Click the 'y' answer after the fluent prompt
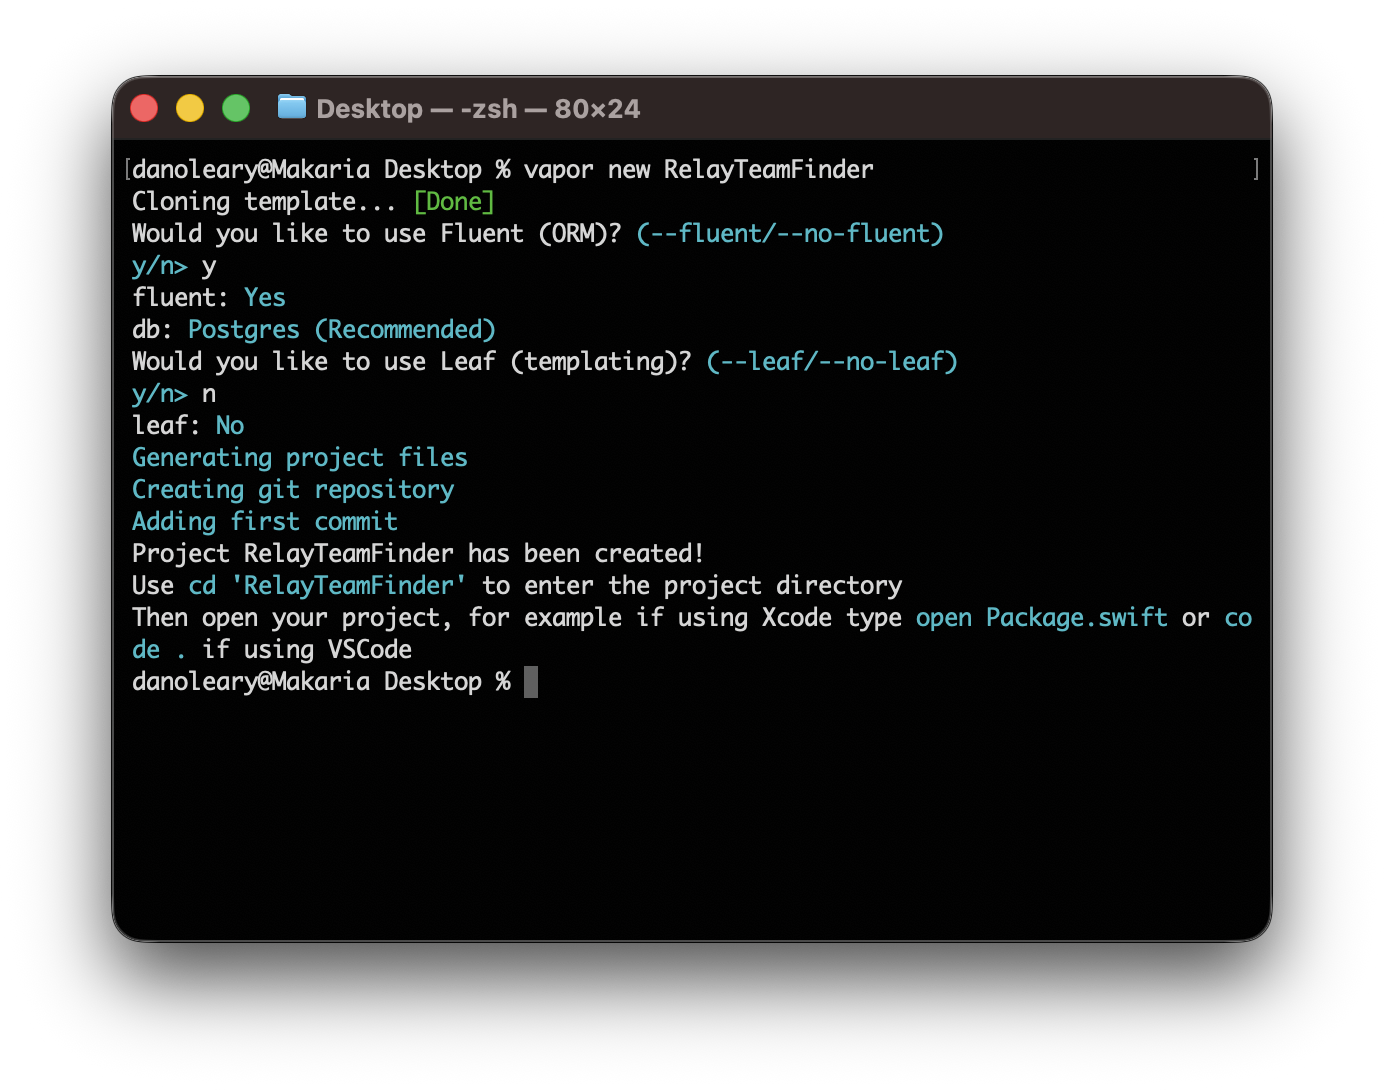 (x=207, y=265)
